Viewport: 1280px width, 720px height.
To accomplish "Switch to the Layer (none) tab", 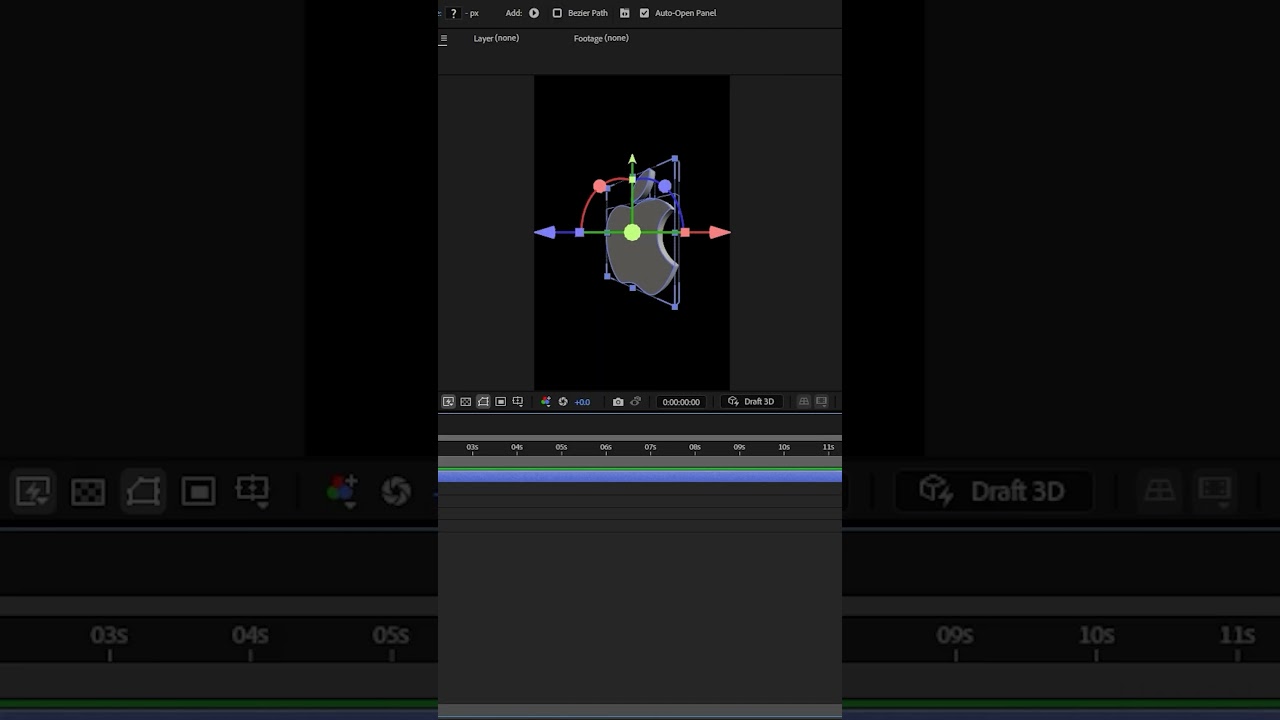I will pyautogui.click(x=496, y=38).
